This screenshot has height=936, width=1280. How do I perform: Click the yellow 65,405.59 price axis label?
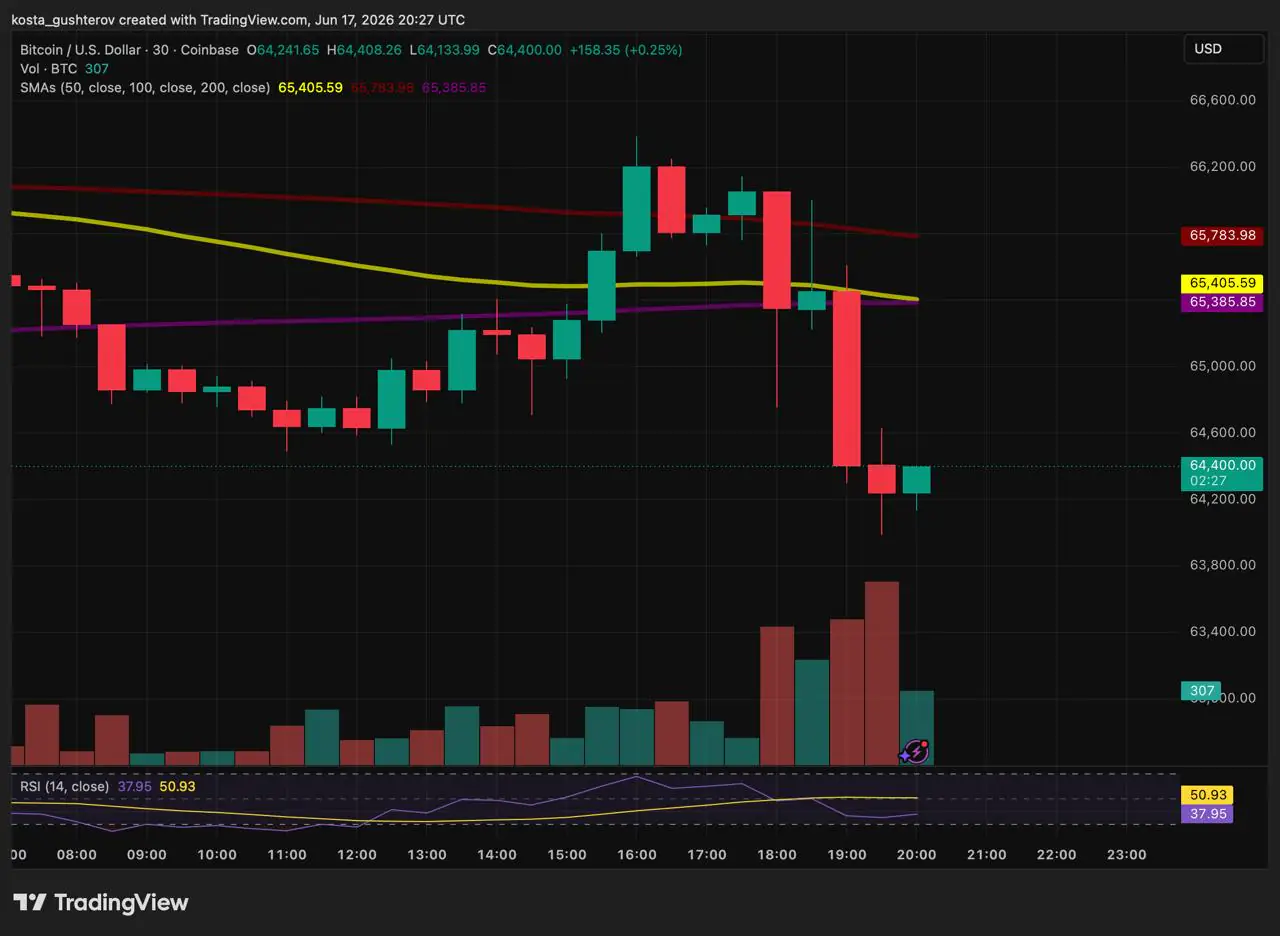pos(1222,283)
